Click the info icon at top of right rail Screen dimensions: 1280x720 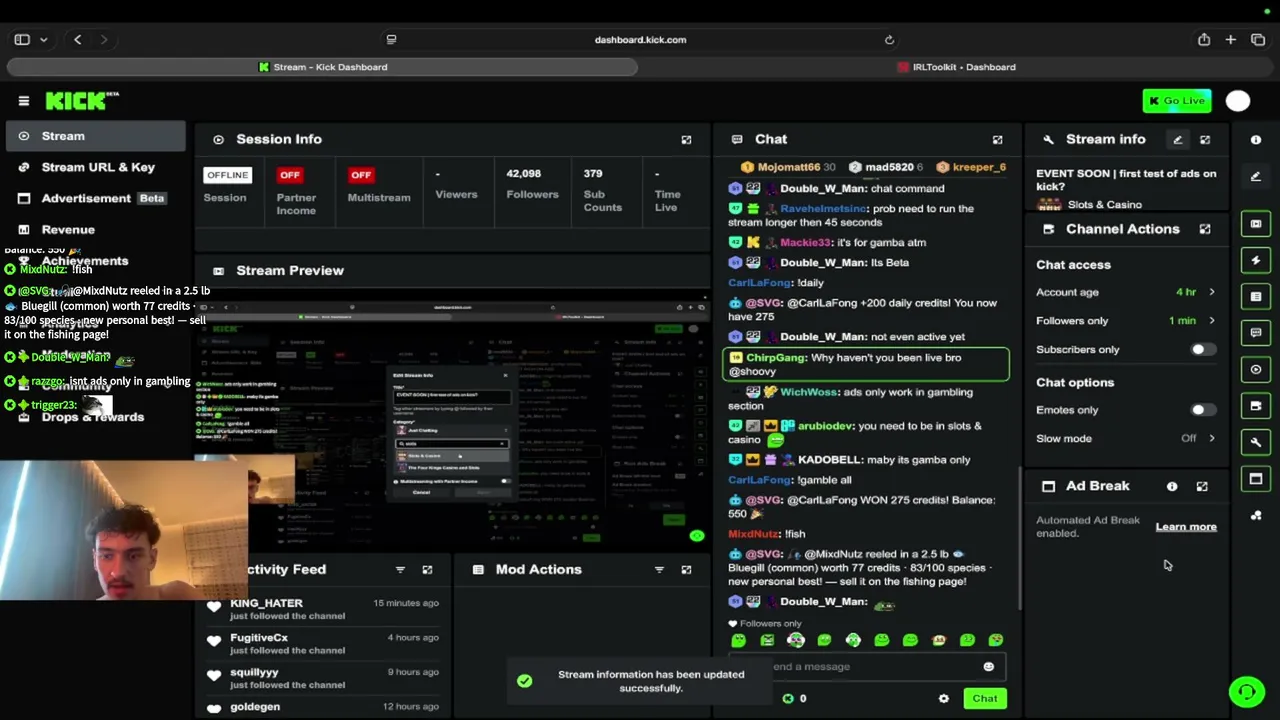click(x=1256, y=140)
